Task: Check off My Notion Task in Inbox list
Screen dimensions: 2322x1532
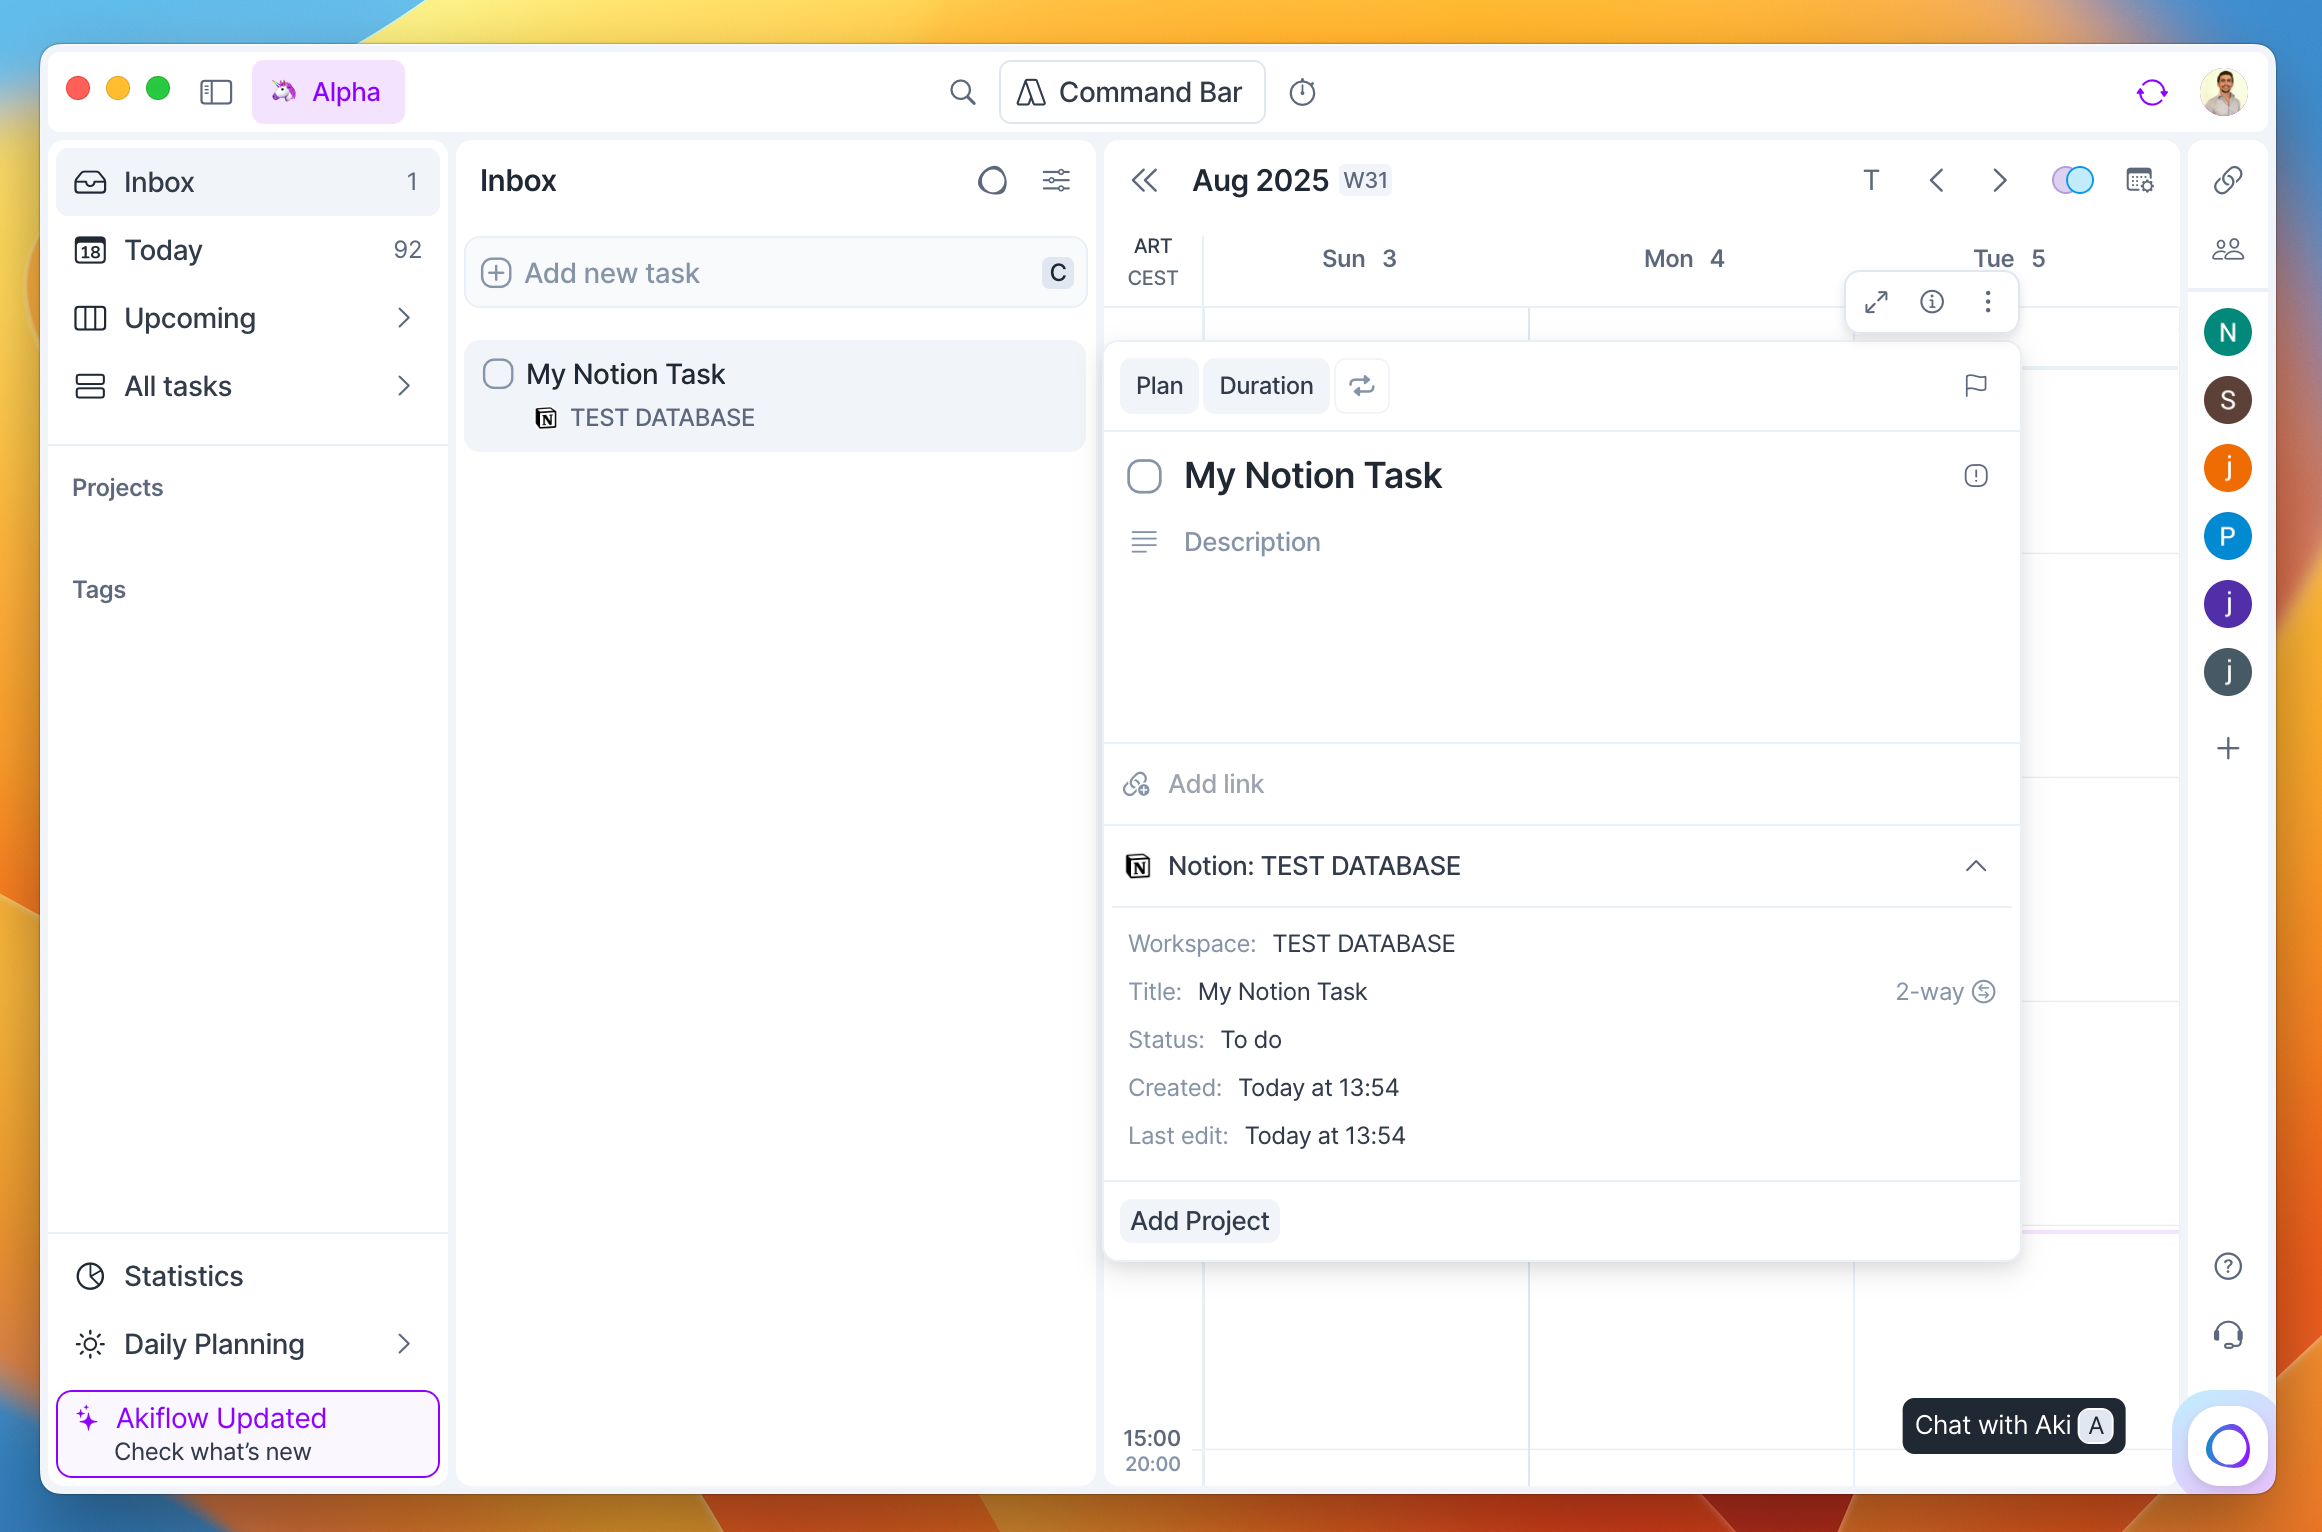Action: point(498,374)
